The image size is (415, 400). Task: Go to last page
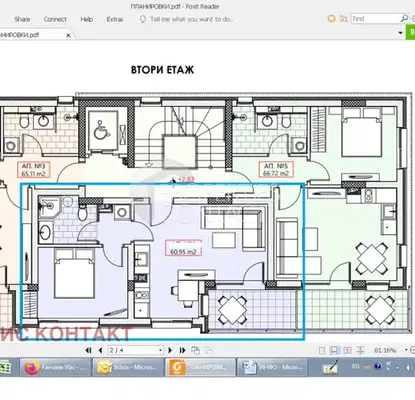tap(182, 350)
